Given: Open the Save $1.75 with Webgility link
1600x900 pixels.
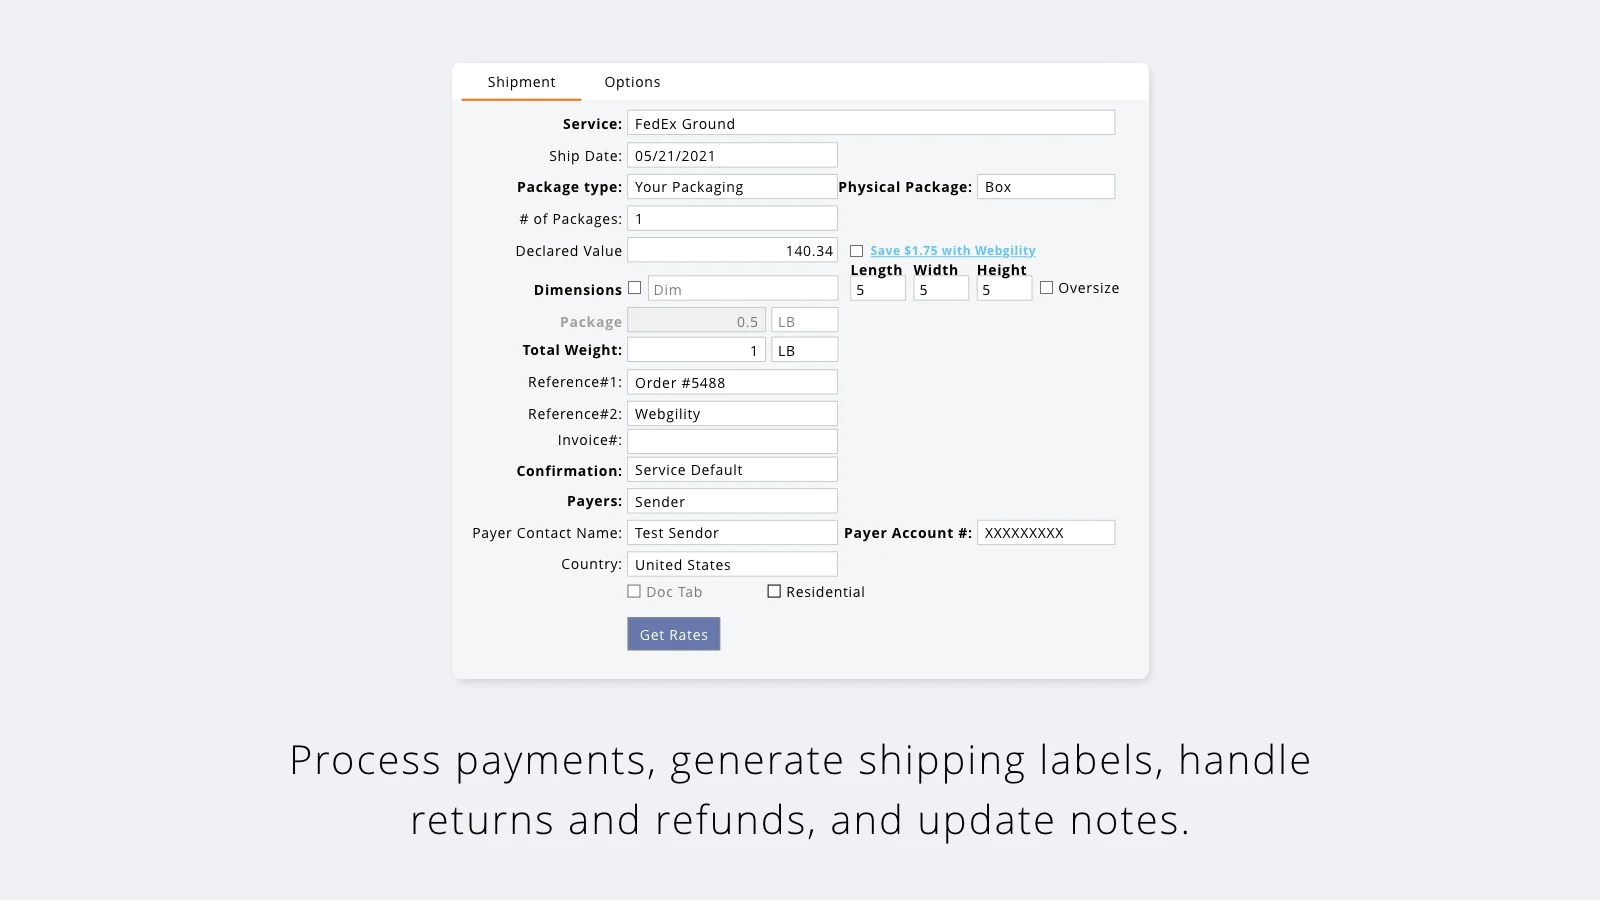Looking at the screenshot, I should pos(952,250).
